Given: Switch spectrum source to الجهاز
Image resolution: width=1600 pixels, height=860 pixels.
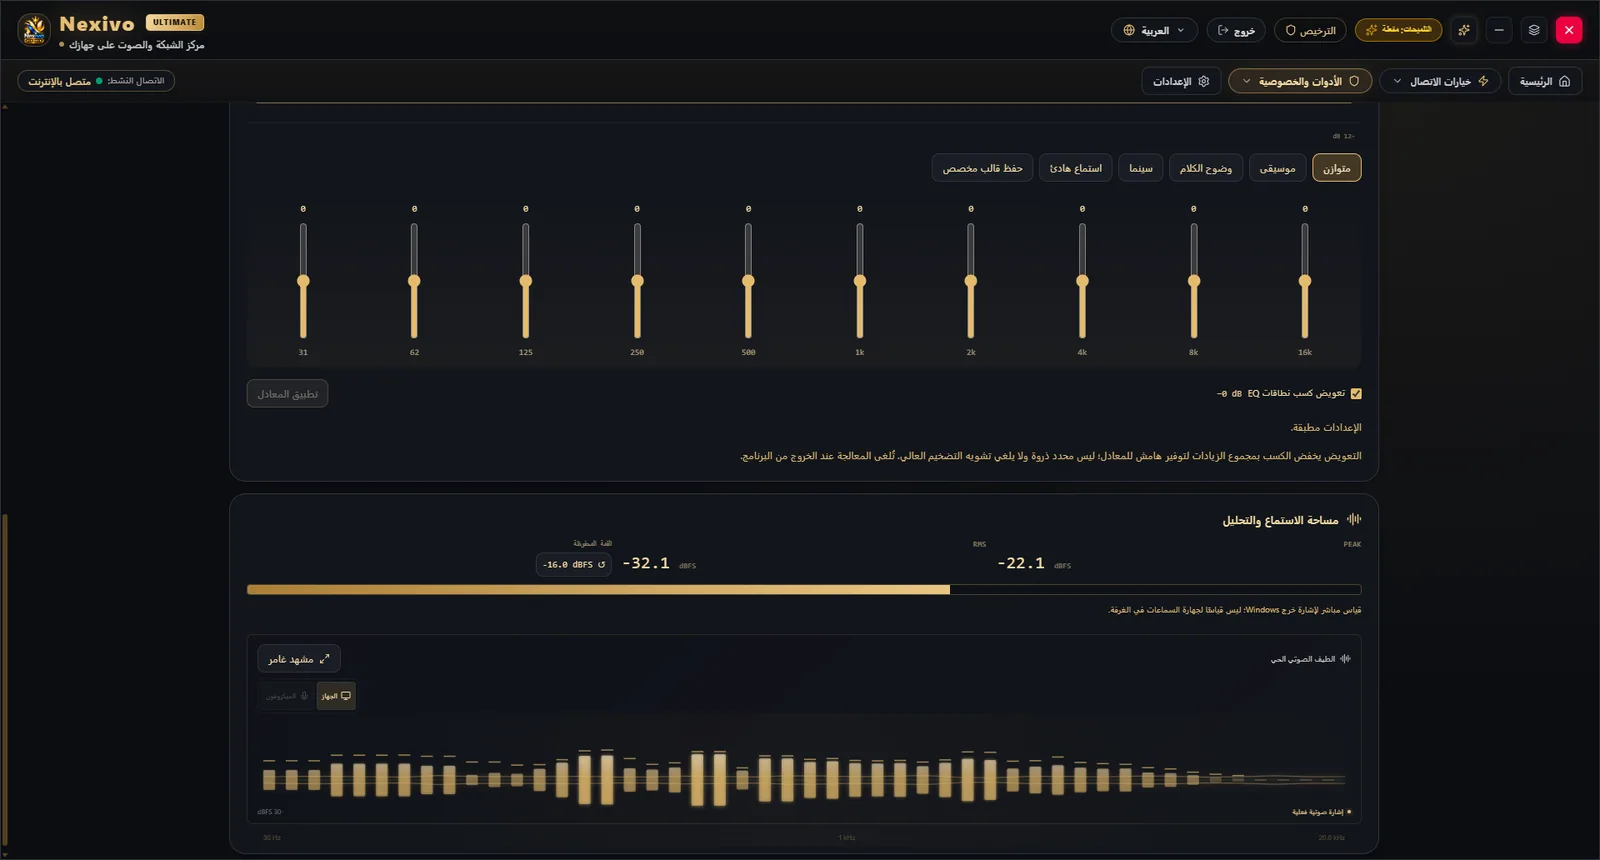Looking at the screenshot, I should click(336, 696).
